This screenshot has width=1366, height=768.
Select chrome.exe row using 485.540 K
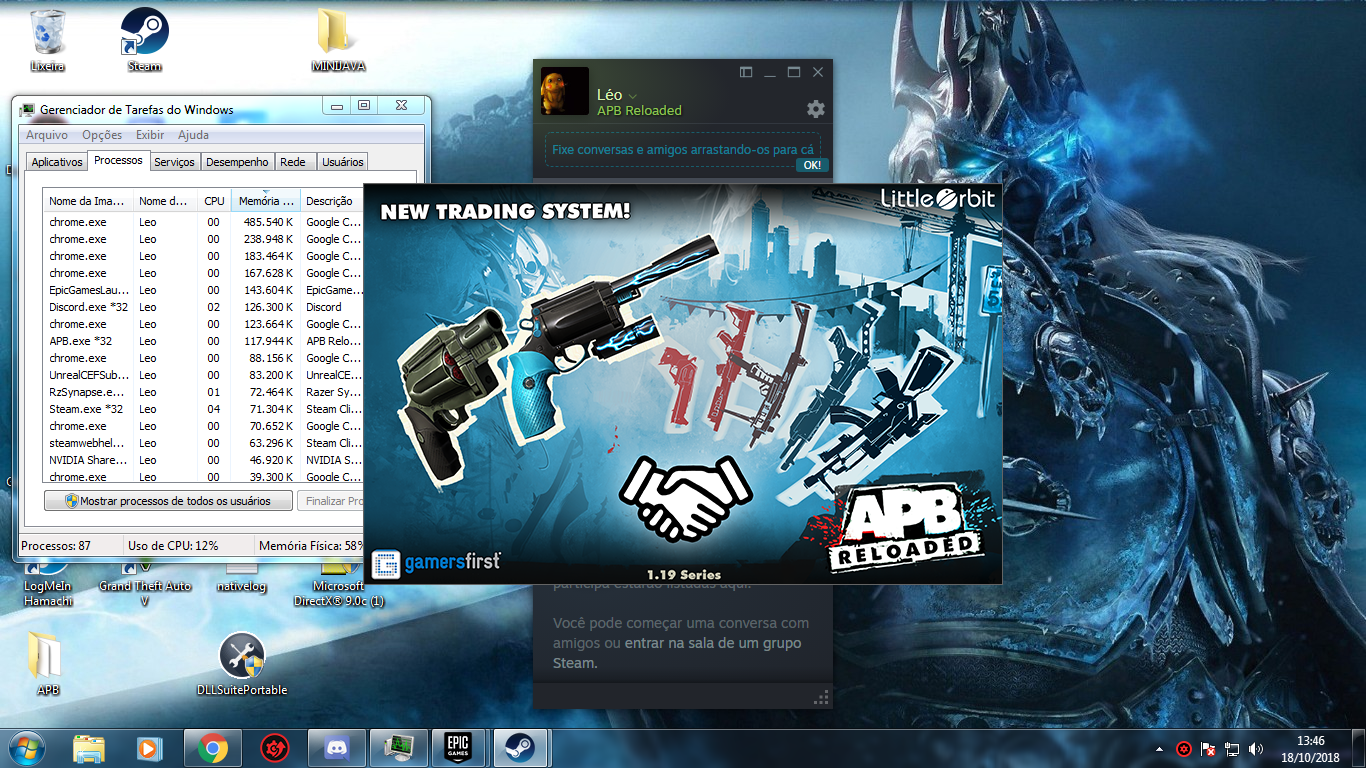(204, 222)
